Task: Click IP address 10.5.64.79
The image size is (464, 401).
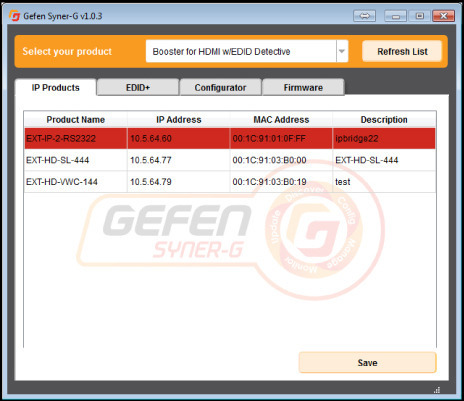Action: [179, 182]
